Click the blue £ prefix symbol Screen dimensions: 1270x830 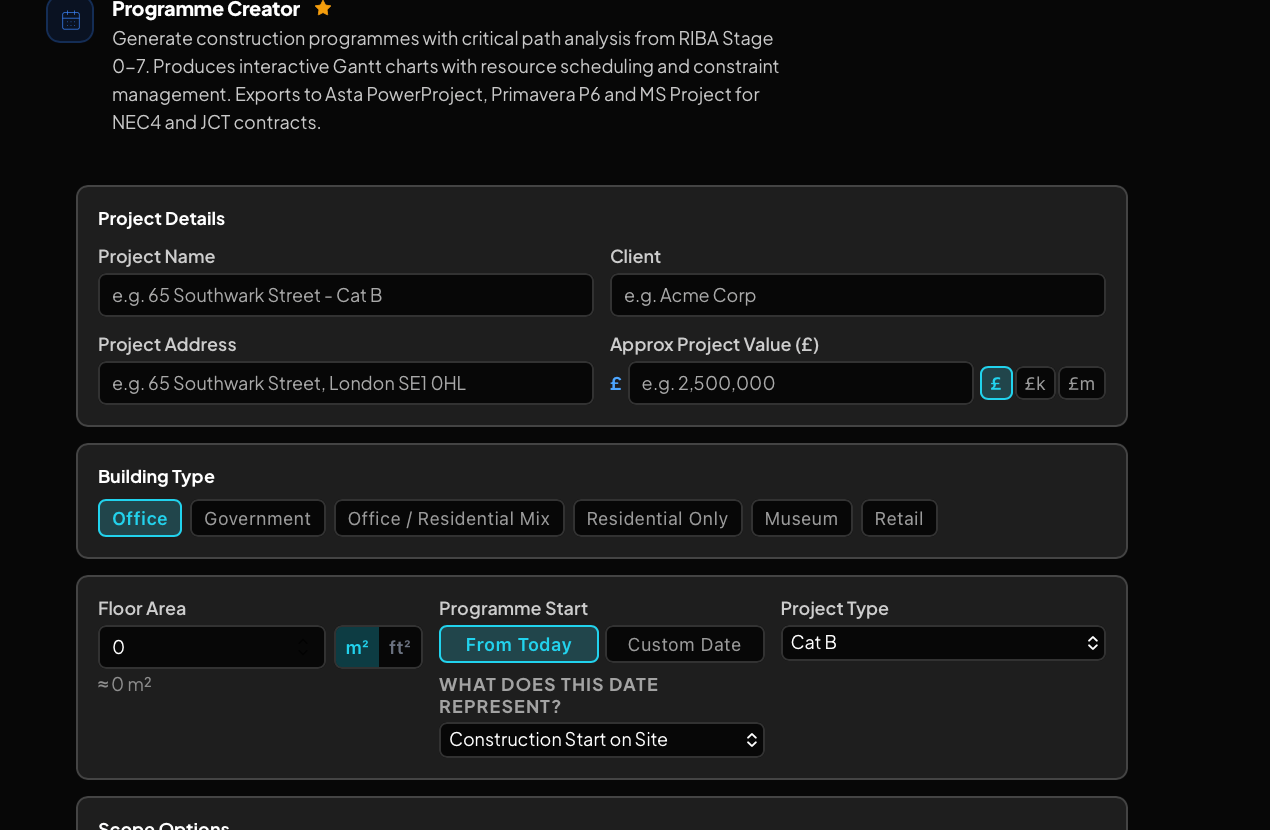616,383
